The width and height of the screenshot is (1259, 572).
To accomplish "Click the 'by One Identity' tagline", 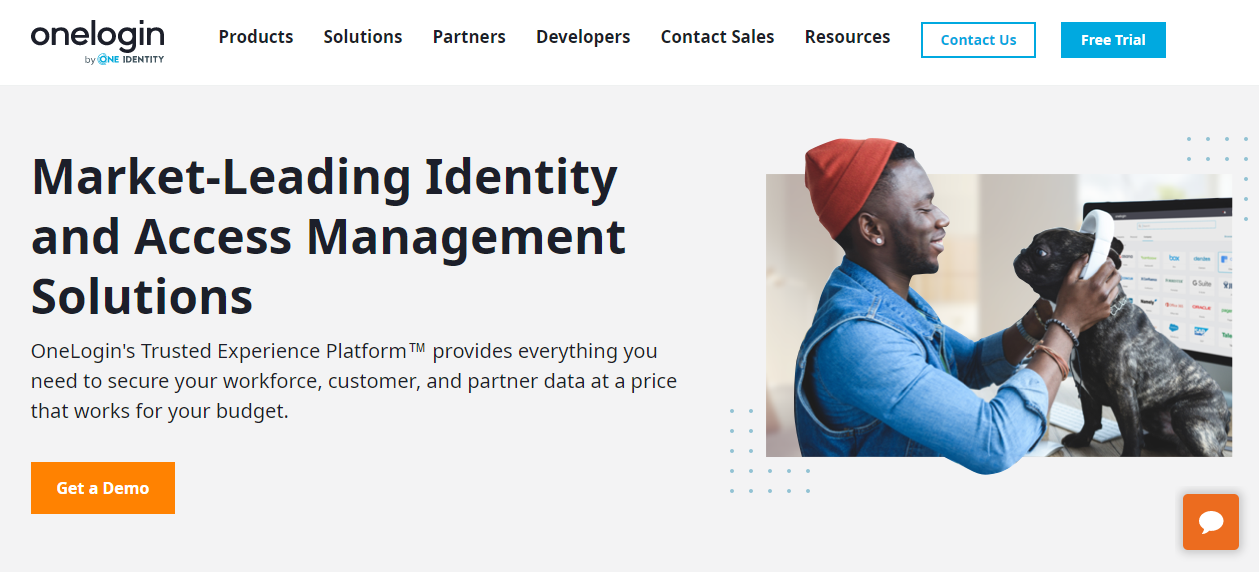I will click(x=124, y=59).
